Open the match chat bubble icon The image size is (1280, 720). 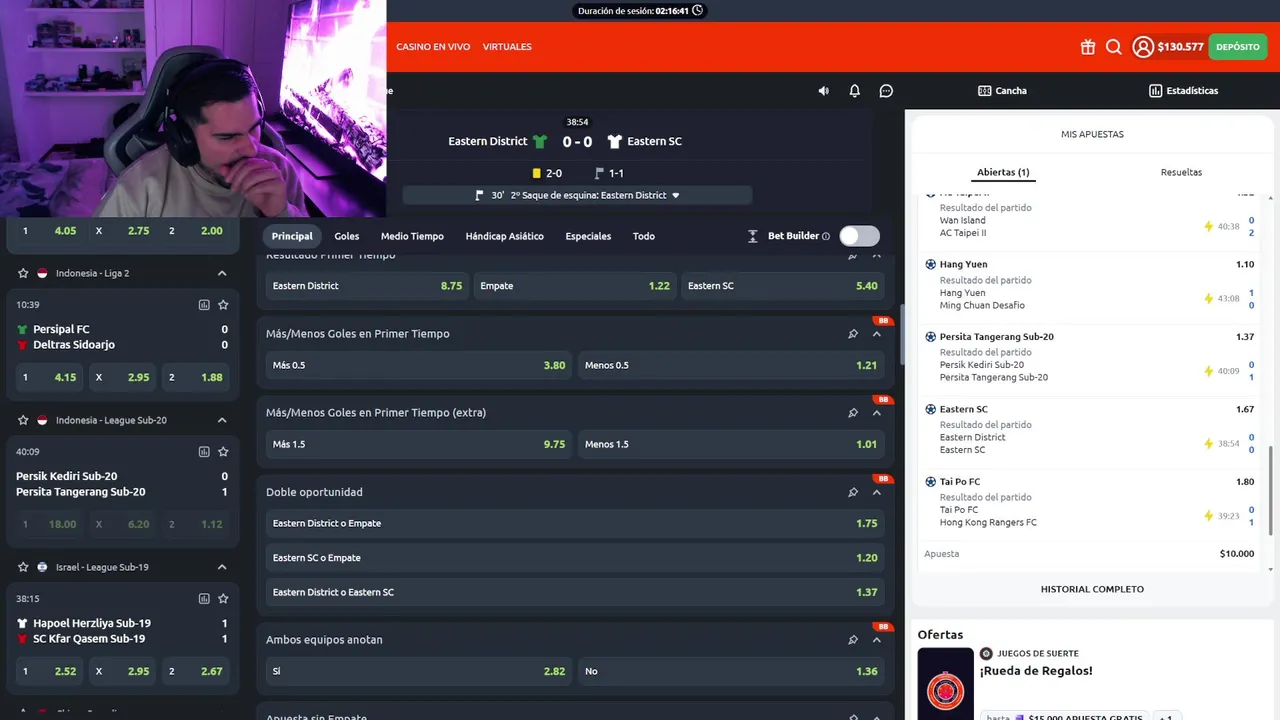click(886, 91)
